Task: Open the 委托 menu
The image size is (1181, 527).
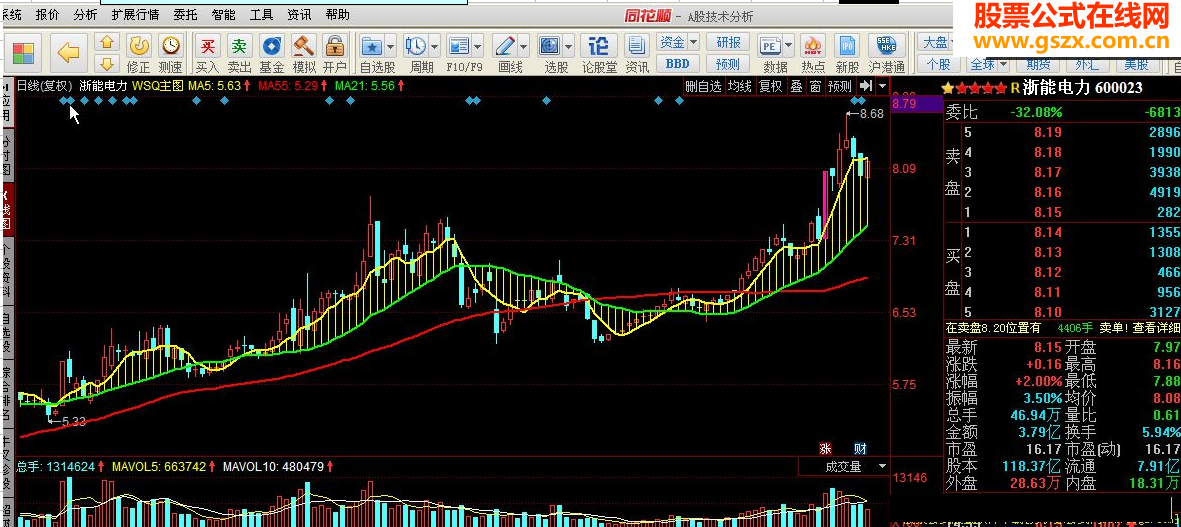Action: coord(185,14)
